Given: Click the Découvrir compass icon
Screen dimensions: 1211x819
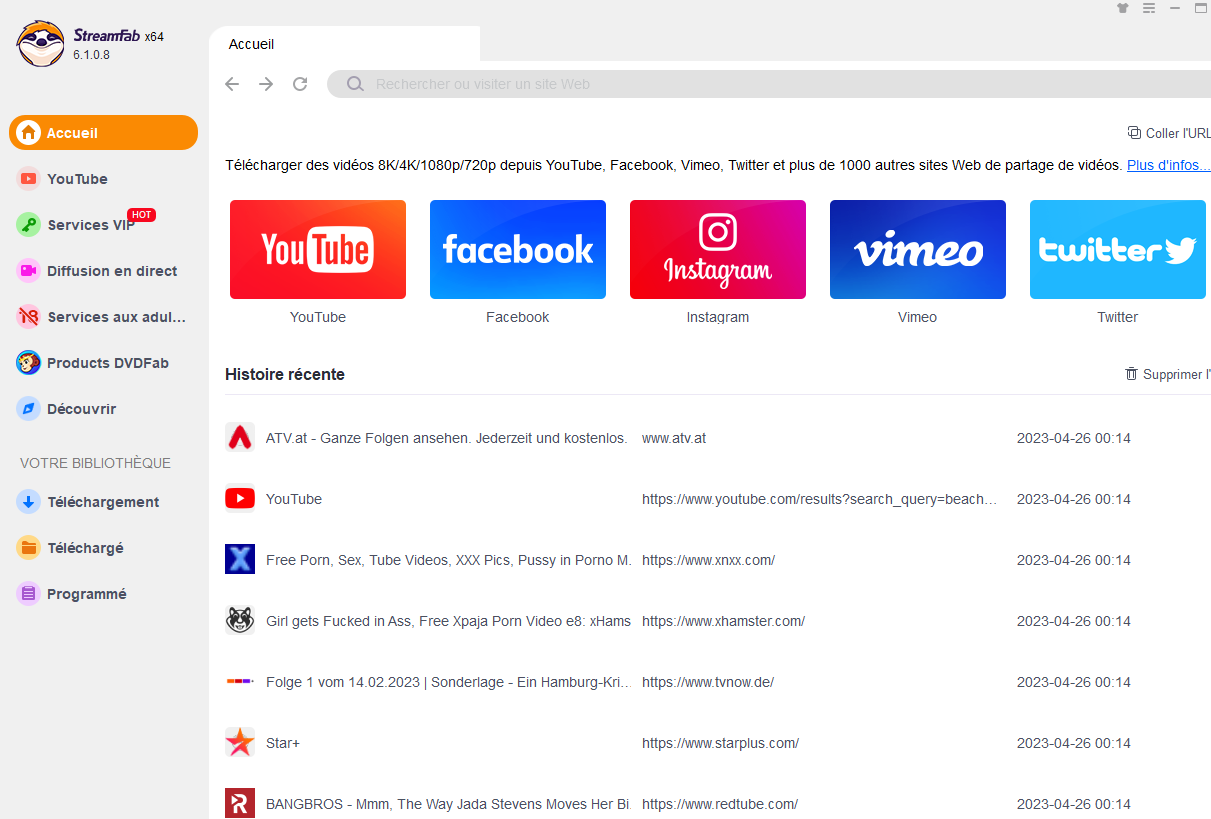Looking at the screenshot, I should click(29, 409).
